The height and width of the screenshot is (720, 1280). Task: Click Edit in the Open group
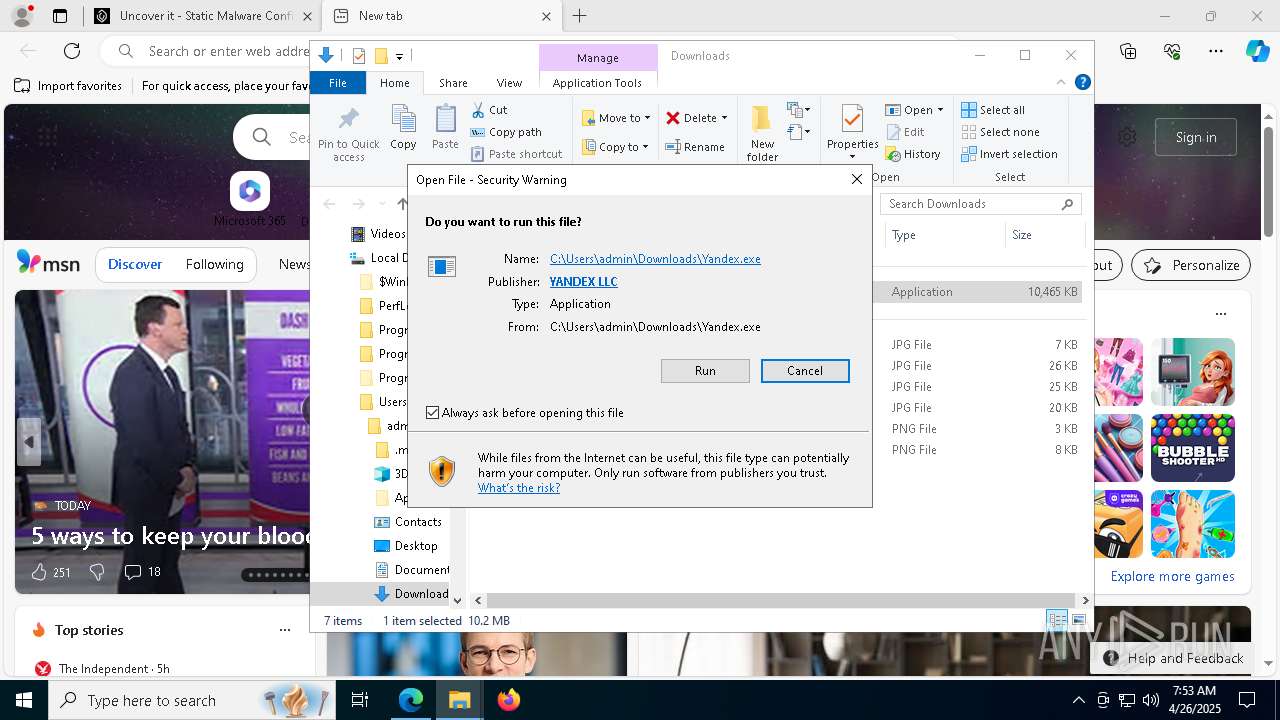point(905,132)
